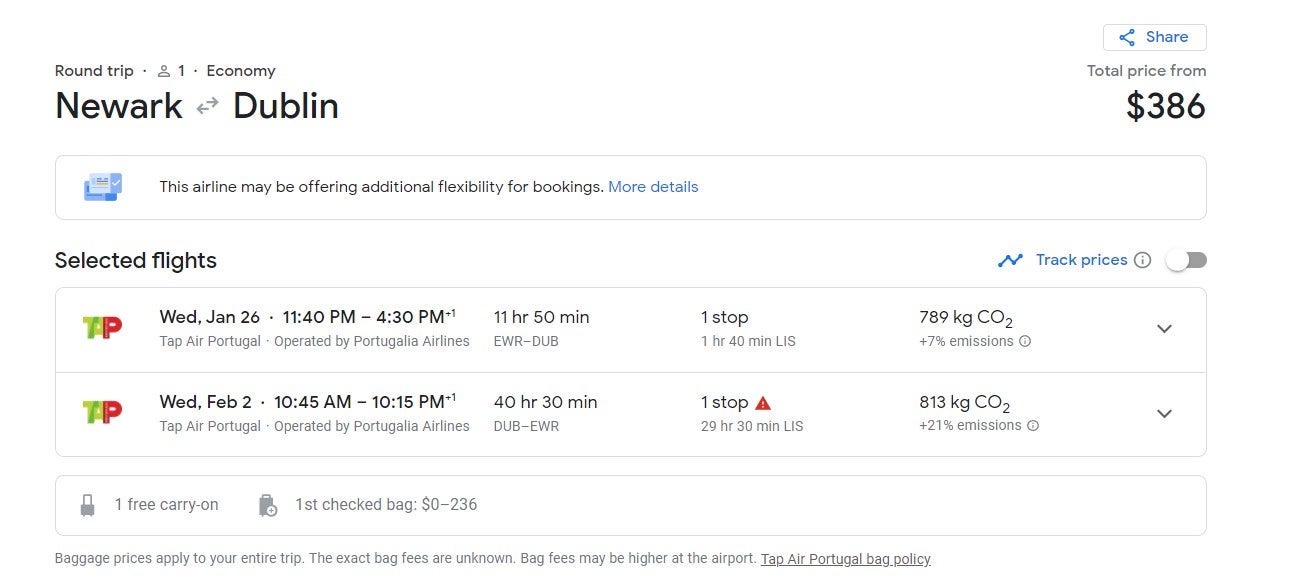
Task: Click the Share icon in the button
Action: pos(1127,37)
